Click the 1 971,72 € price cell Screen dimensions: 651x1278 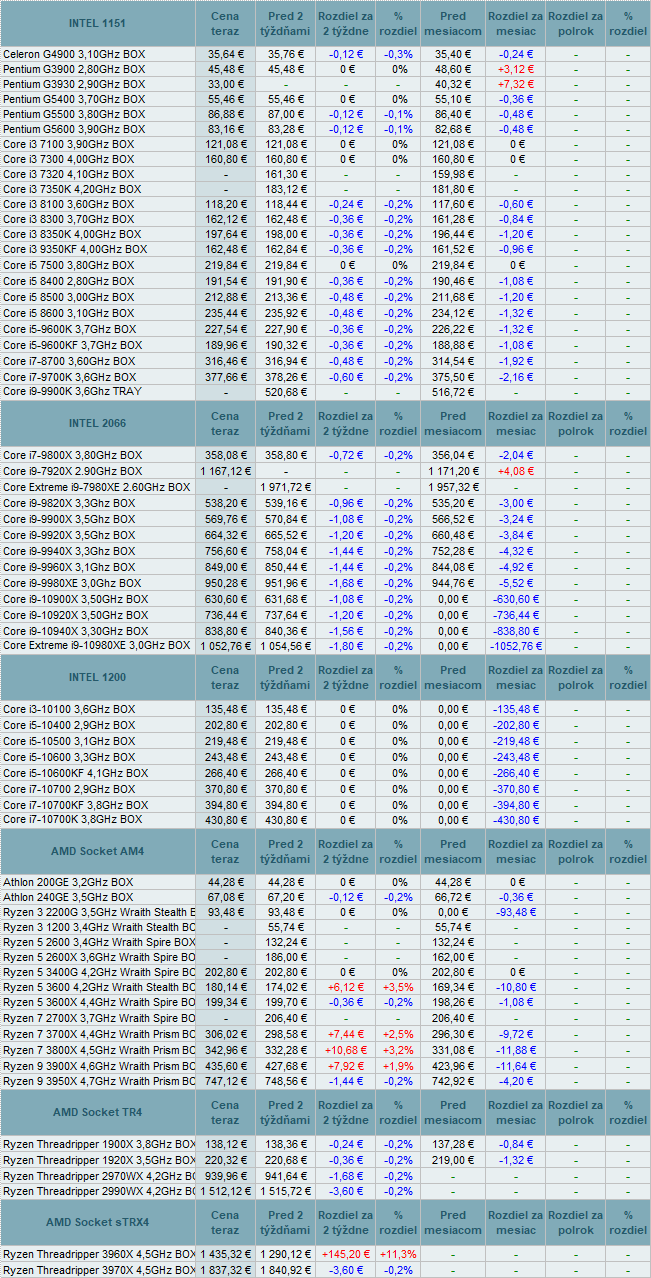287,487
